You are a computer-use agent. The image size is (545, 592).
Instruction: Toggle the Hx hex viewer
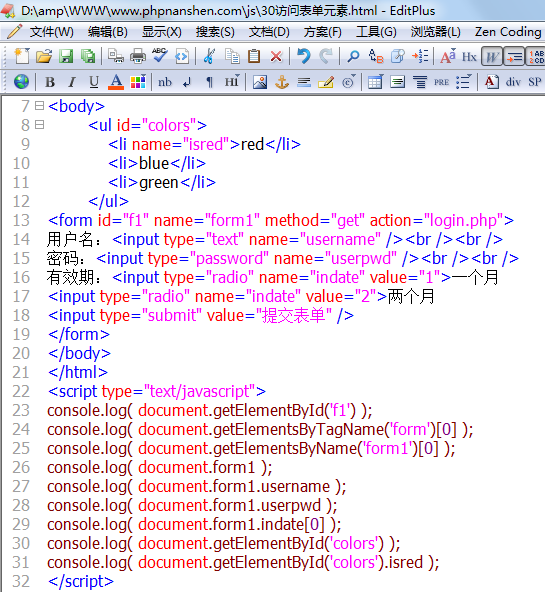[x=469, y=57]
